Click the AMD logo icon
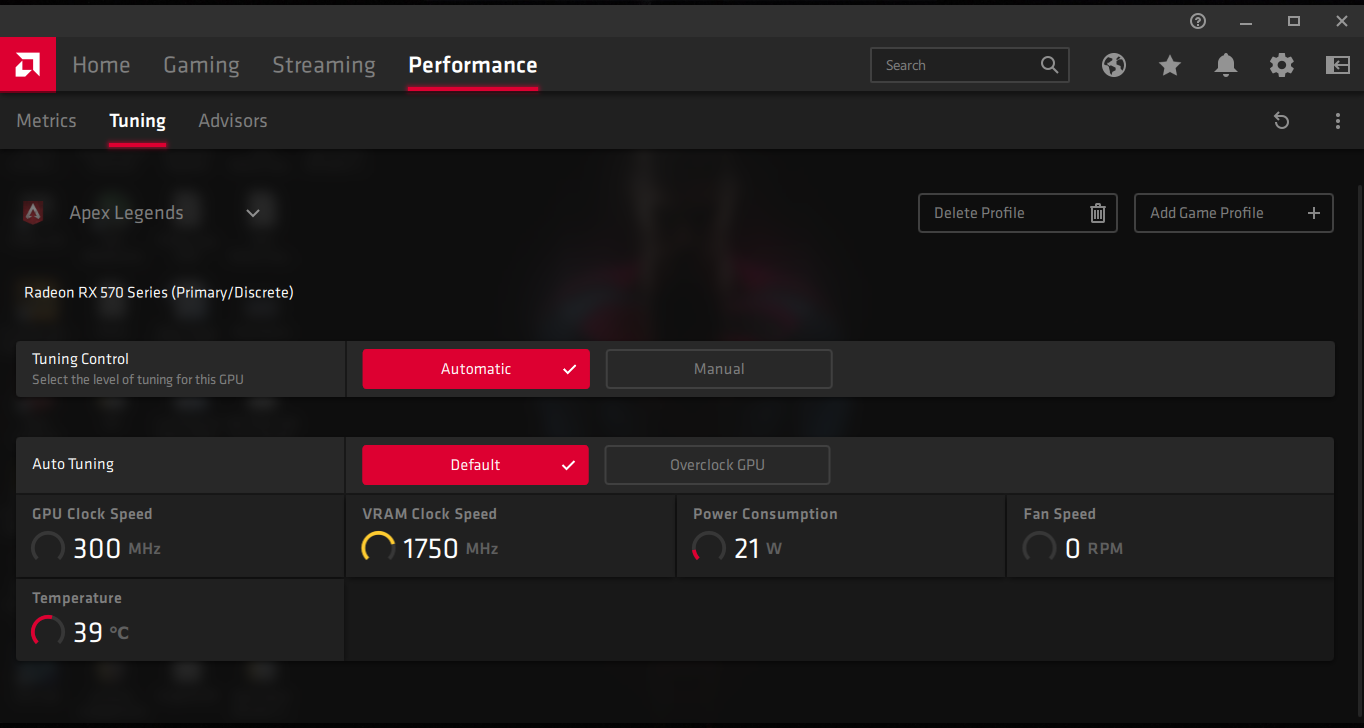Screen dimensions: 1364x728 [x=28, y=65]
